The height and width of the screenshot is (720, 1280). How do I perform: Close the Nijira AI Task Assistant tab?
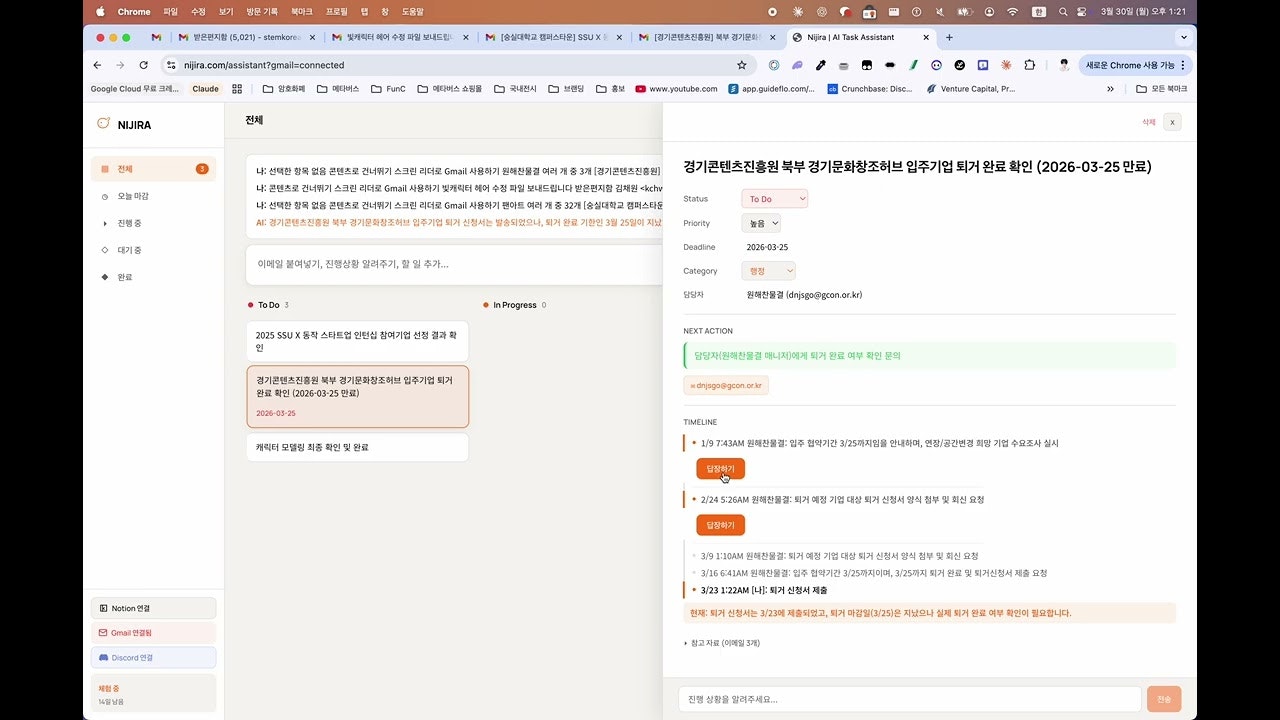click(x=926, y=37)
